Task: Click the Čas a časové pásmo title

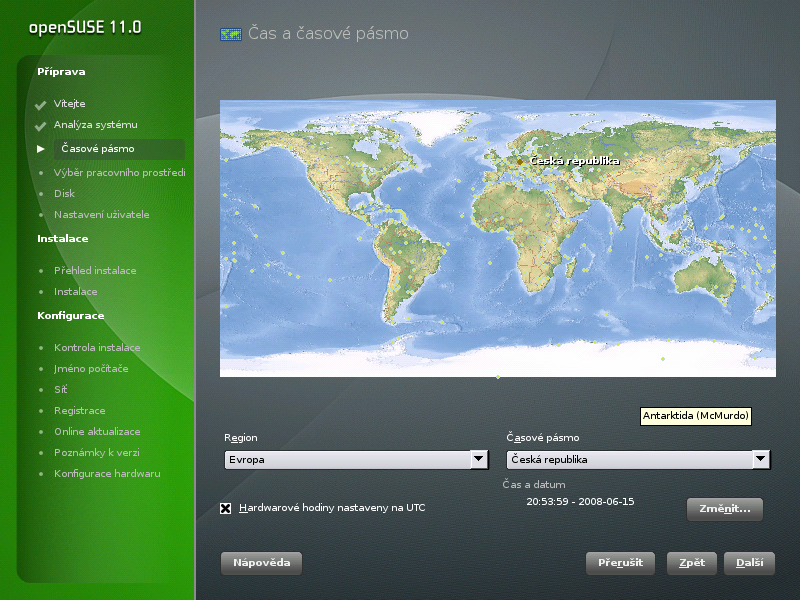Action: (x=328, y=34)
